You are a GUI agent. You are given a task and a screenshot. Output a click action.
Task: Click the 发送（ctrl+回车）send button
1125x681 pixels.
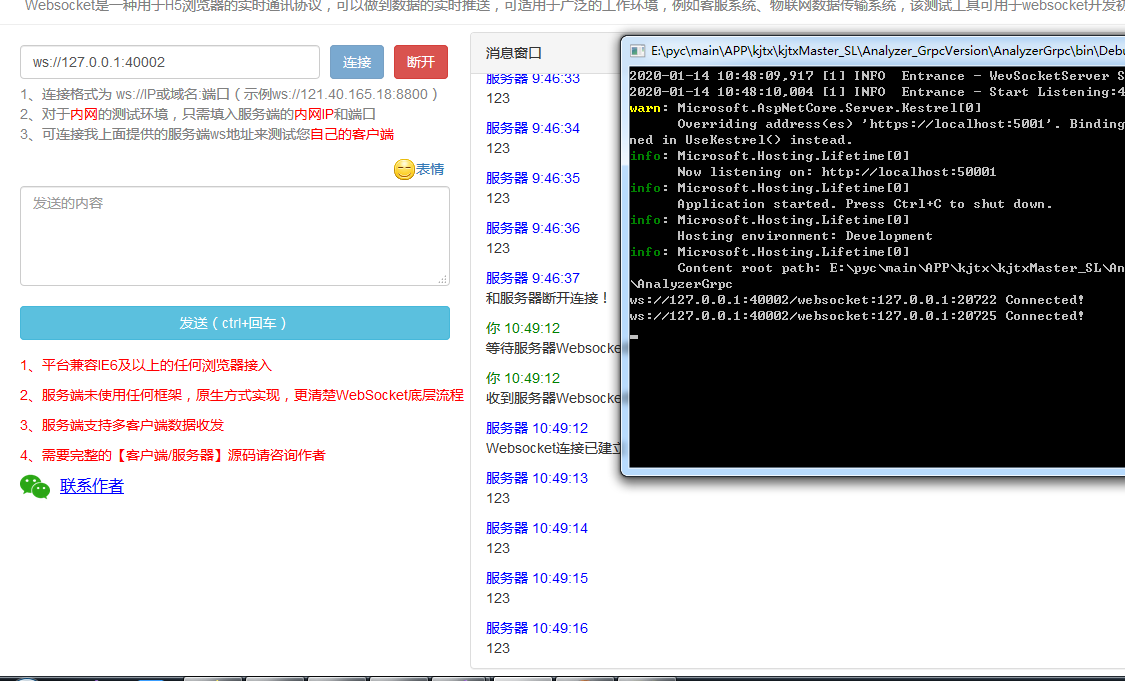click(235, 322)
